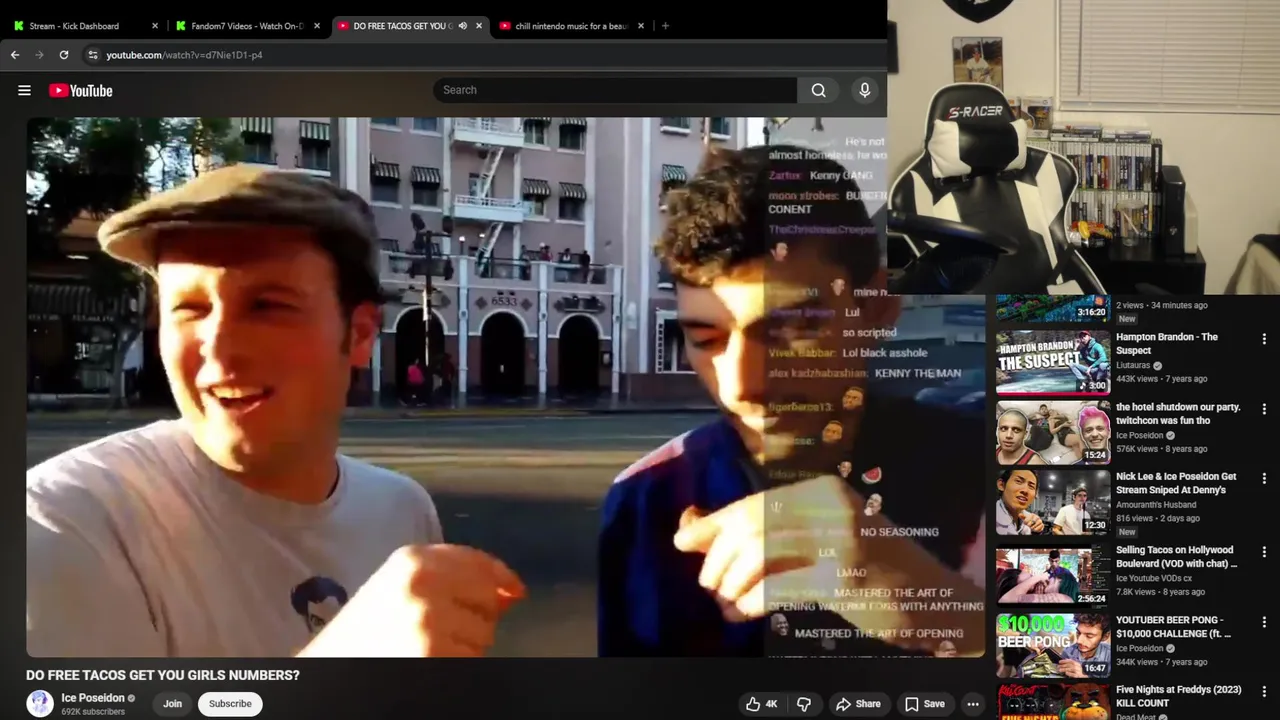Screen dimensions: 1280x720
Task: Save the video to a playlist
Action: pos(924,704)
